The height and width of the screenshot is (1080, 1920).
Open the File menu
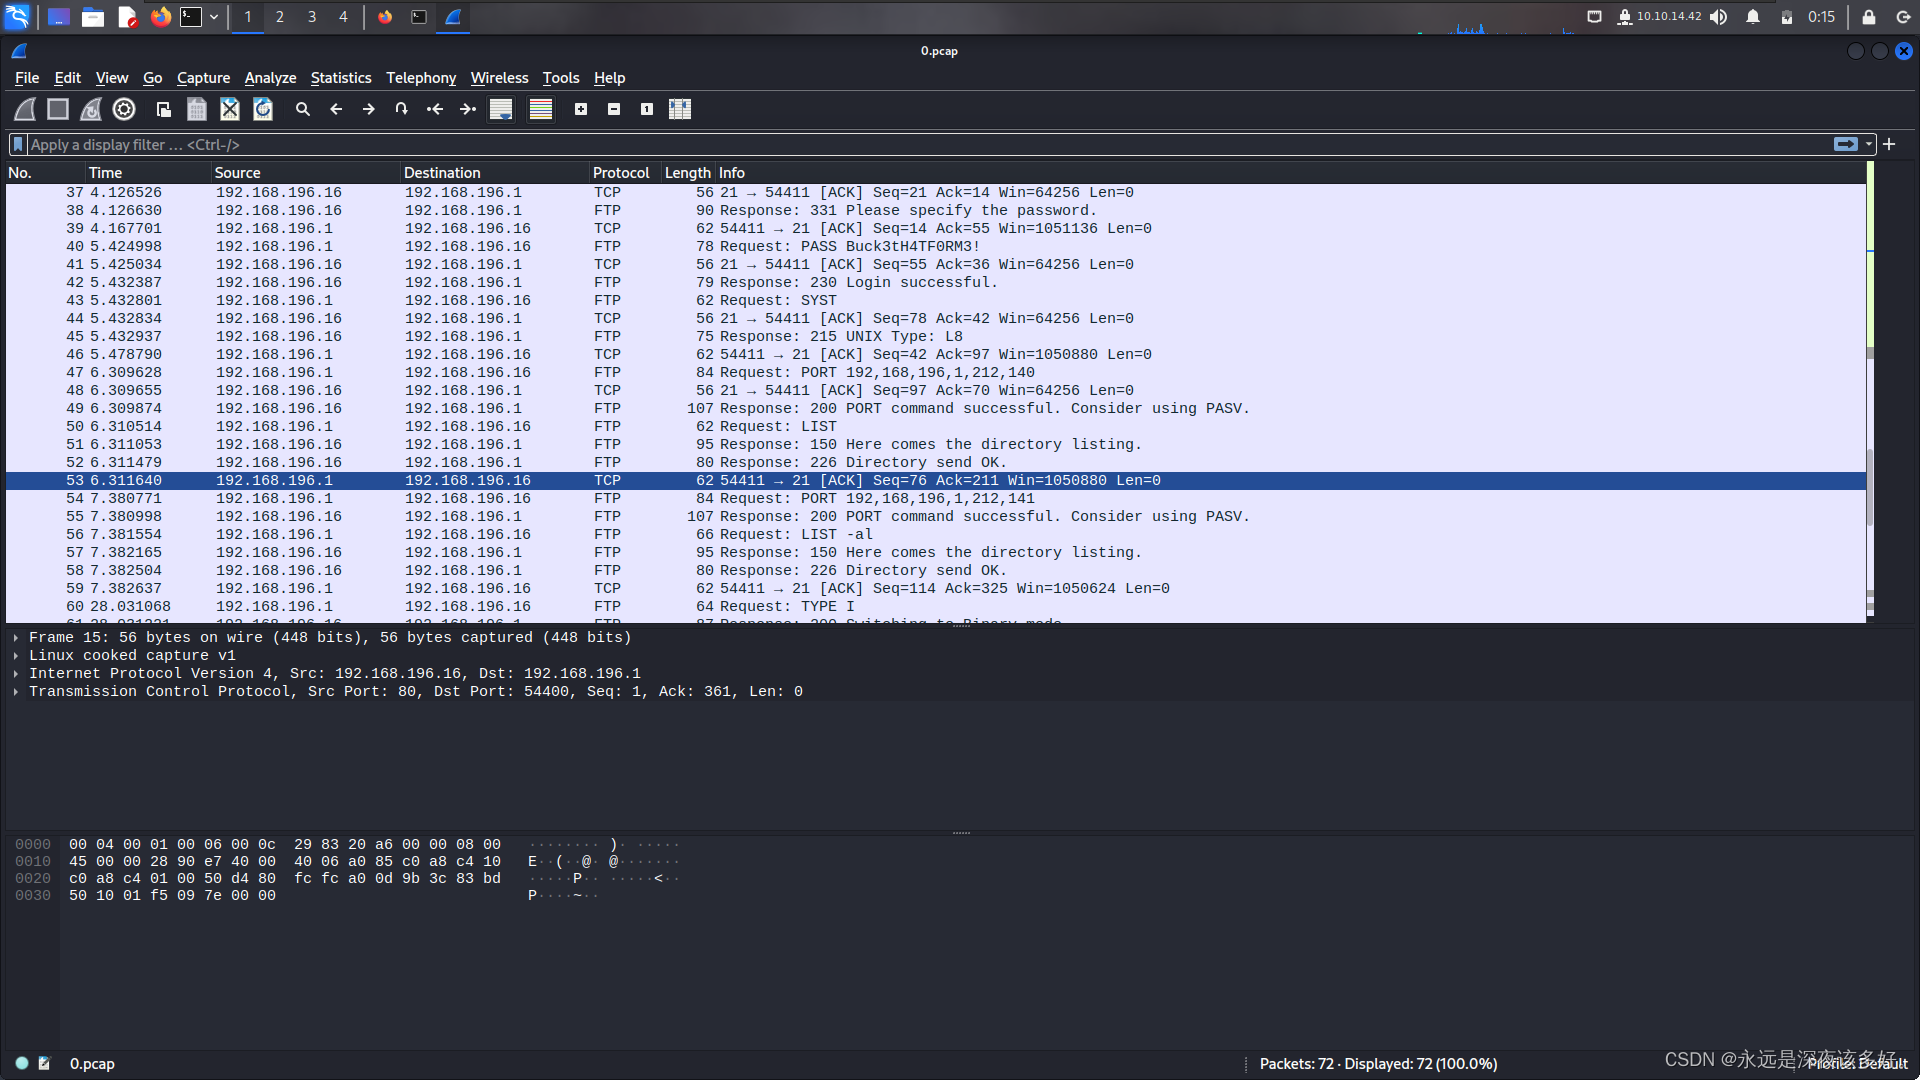point(27,78)
